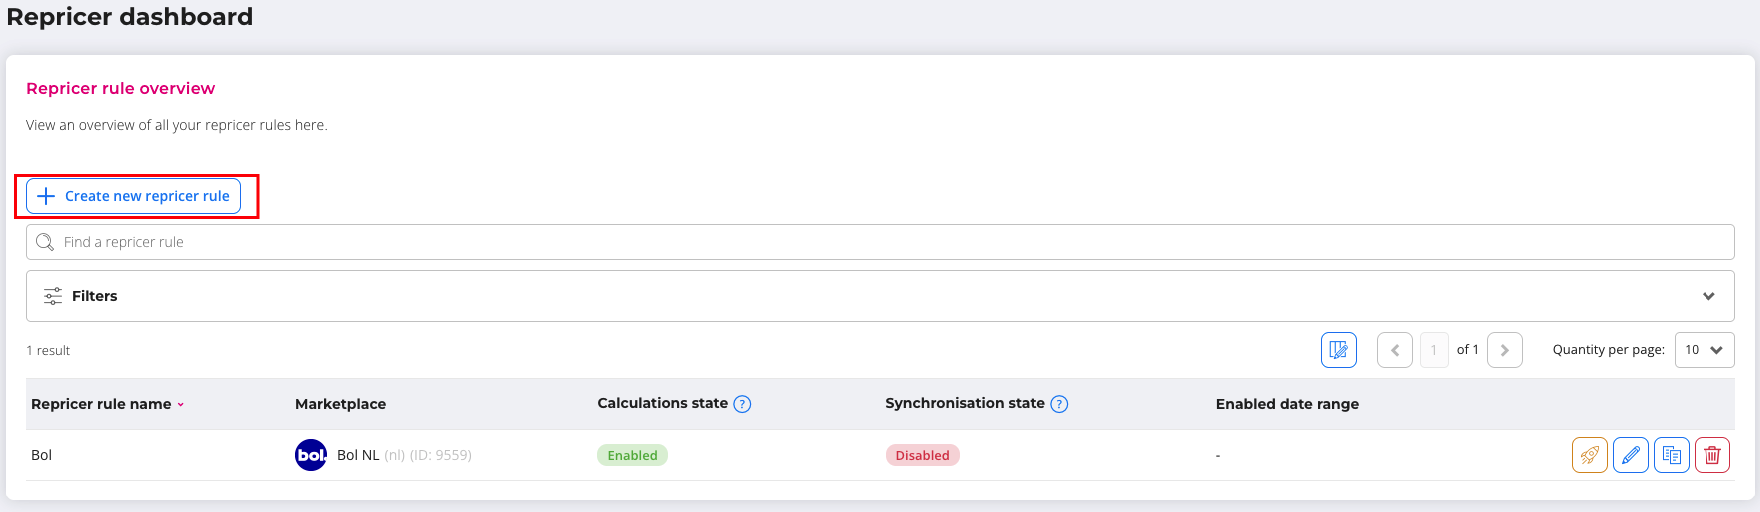Click the Enabled calculations state badge
1760x512 pixels.
[x=632, y=455]
